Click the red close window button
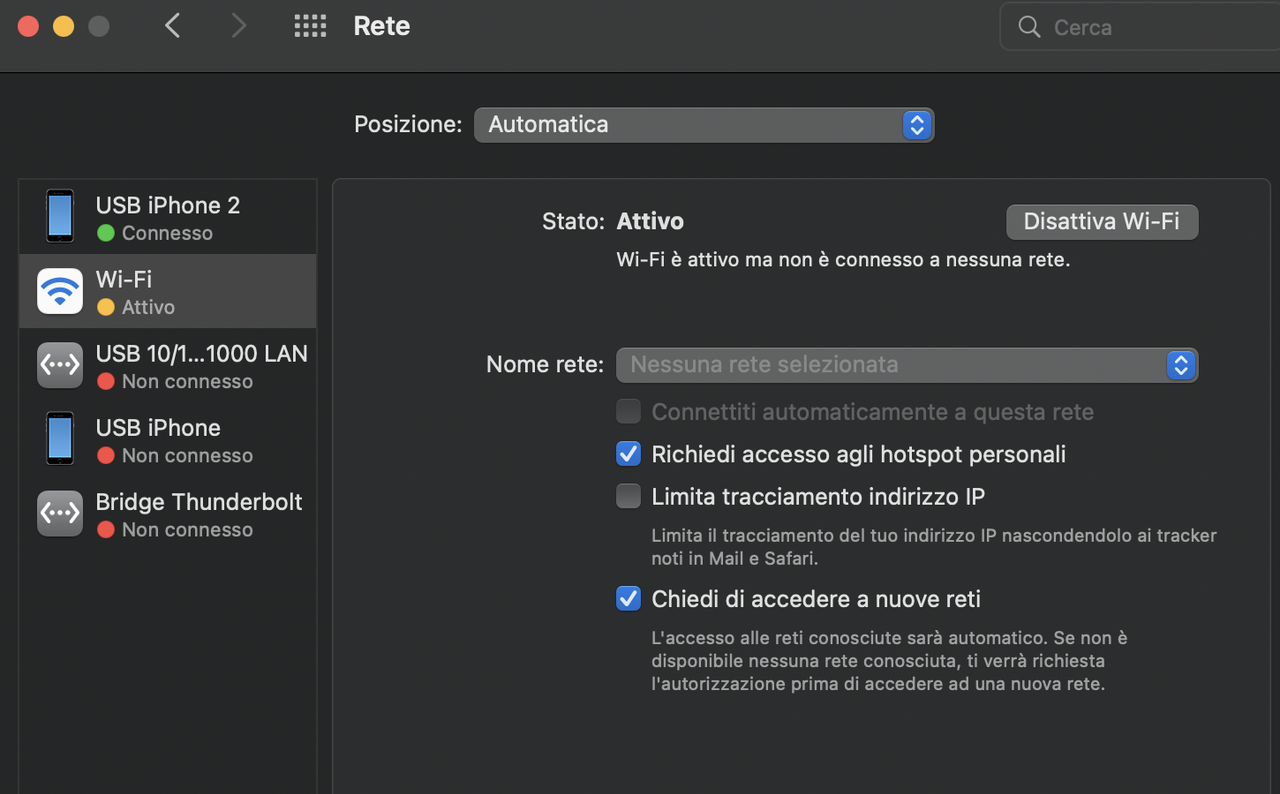 tap(28, 26)
